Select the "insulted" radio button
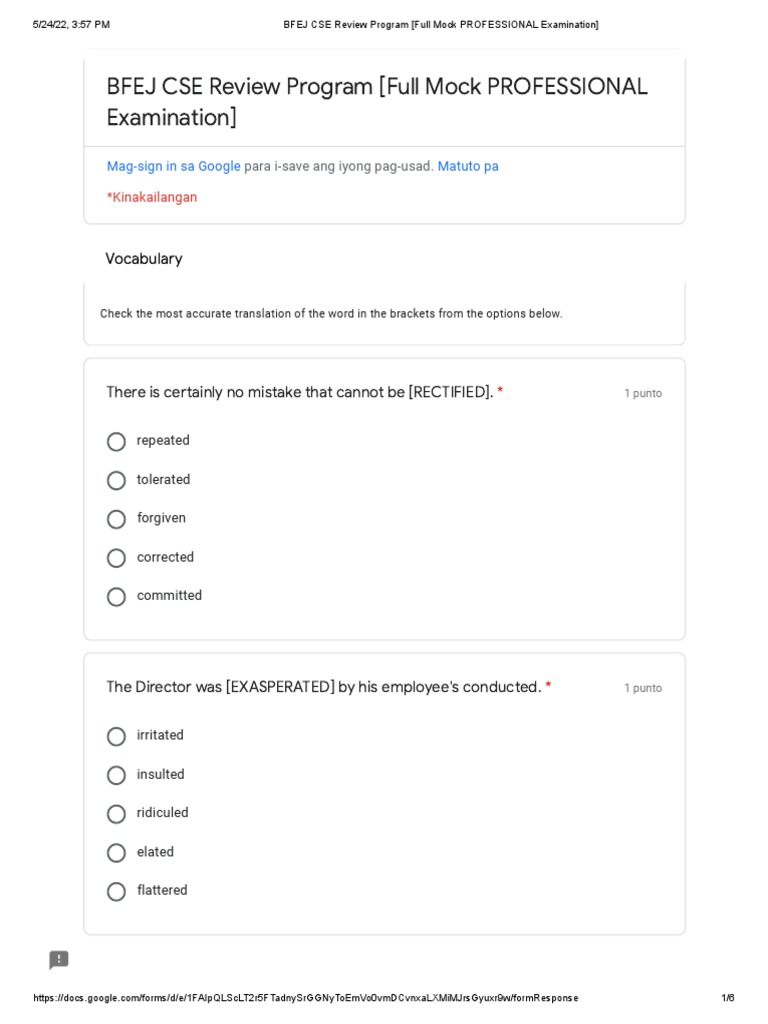The width and height of the screenshot is (768, 1024). pyautogui.click(x=117, y=775)
